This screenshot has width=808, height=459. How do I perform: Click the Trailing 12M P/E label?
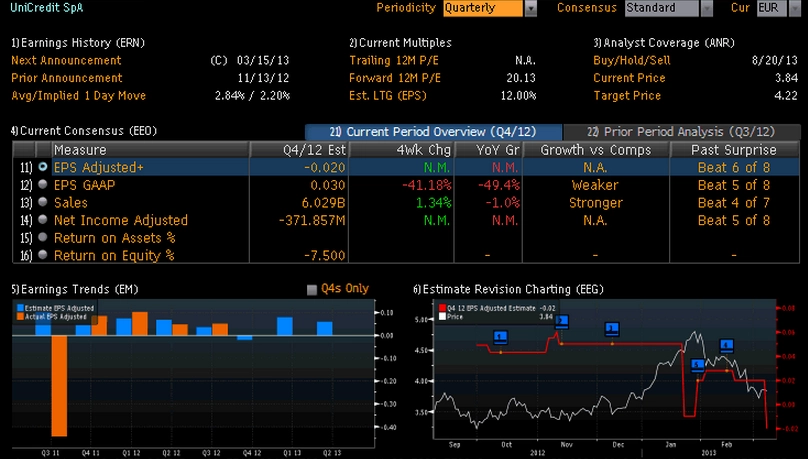[x=394, y=60]
